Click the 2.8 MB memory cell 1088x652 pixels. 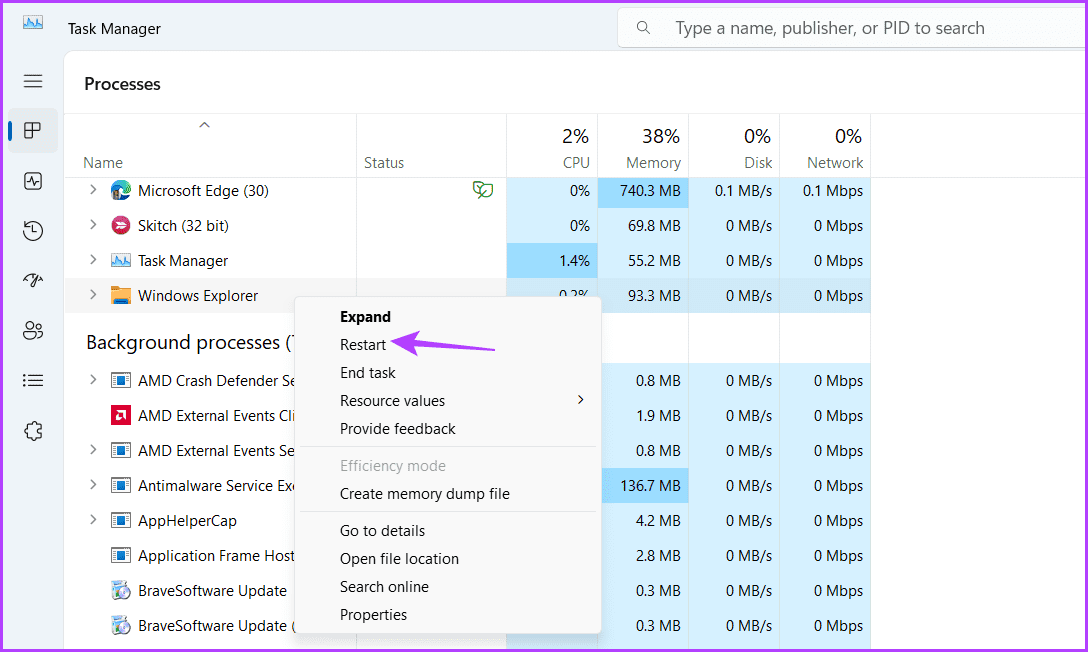[643, 556]
